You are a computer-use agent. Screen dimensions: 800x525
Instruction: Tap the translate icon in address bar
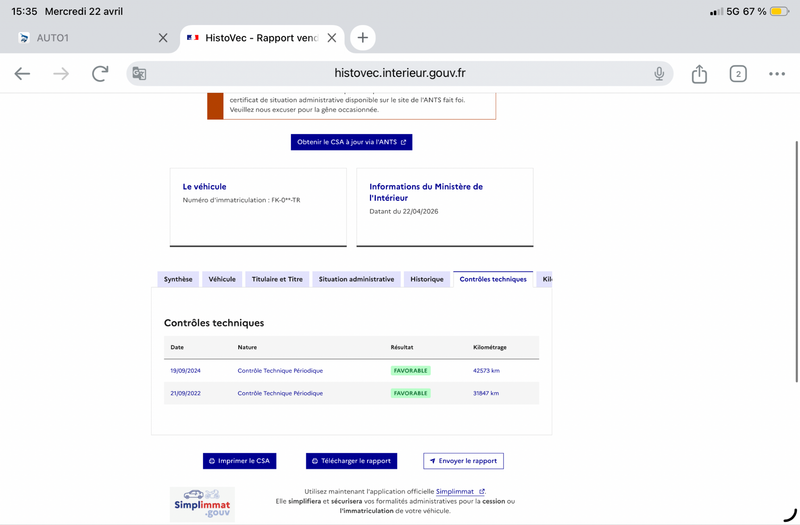(x=140, y=74)
